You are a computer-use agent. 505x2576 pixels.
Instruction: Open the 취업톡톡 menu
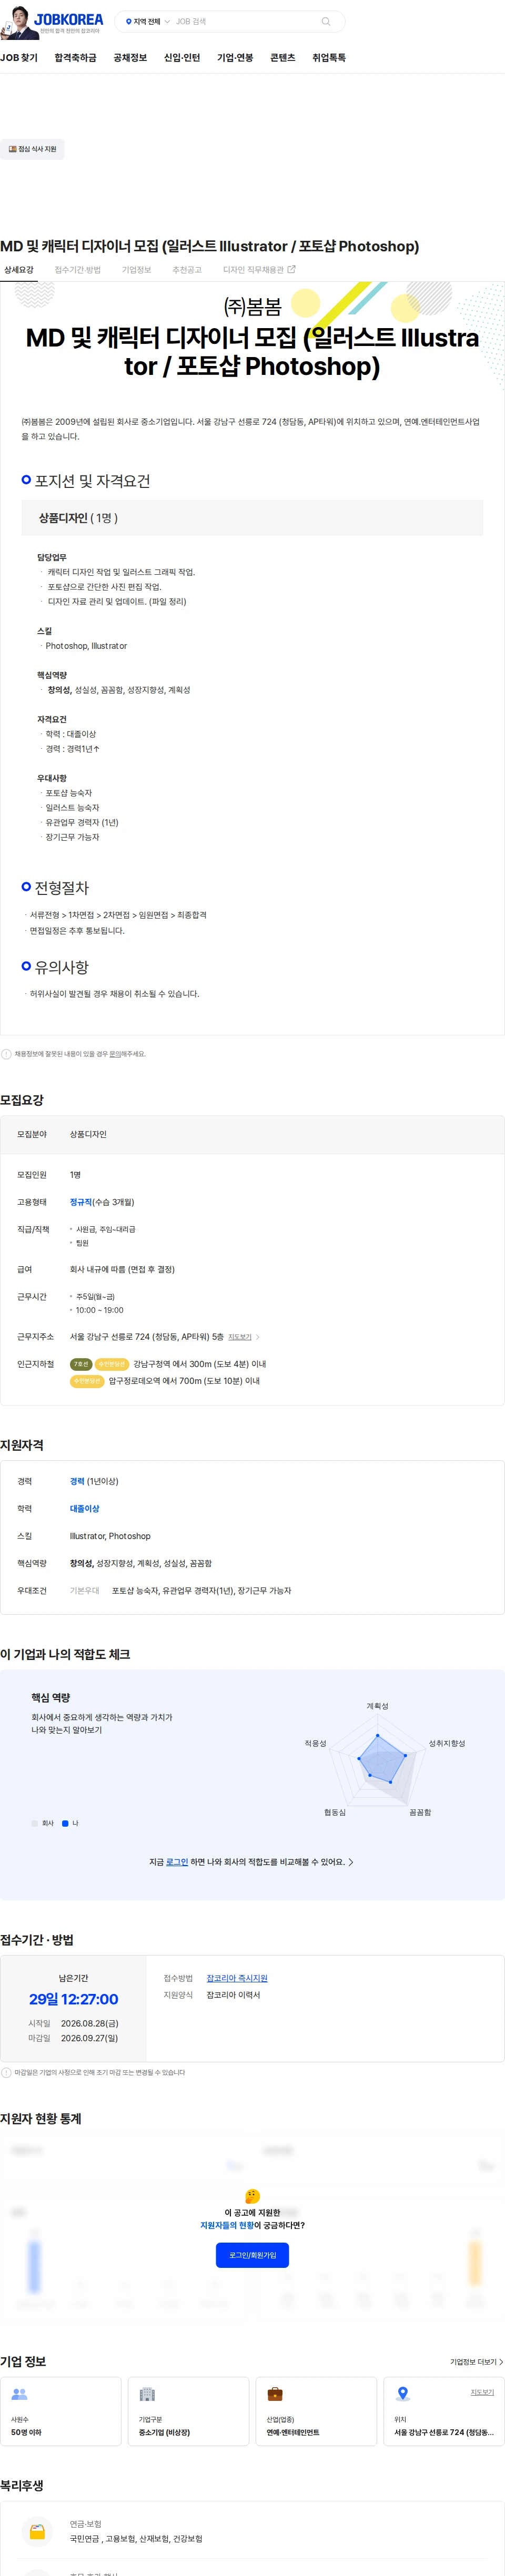pyautogui.click(x=329, y=58)
